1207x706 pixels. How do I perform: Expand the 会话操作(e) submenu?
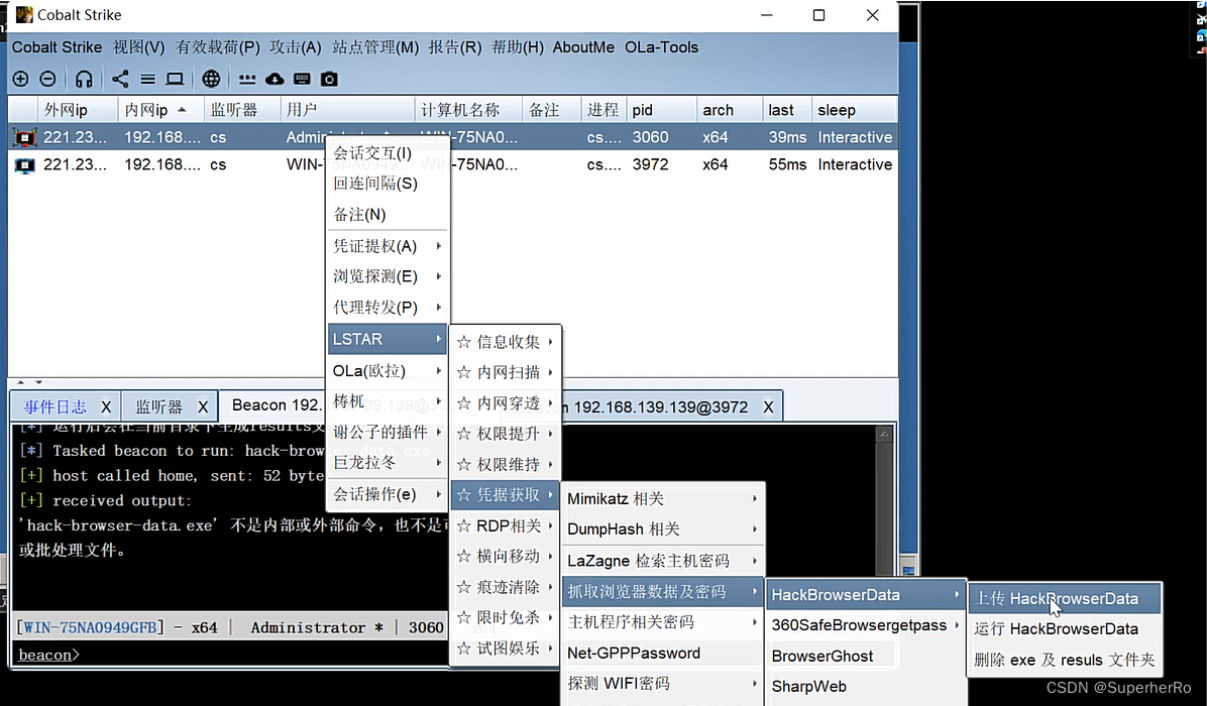387,494
